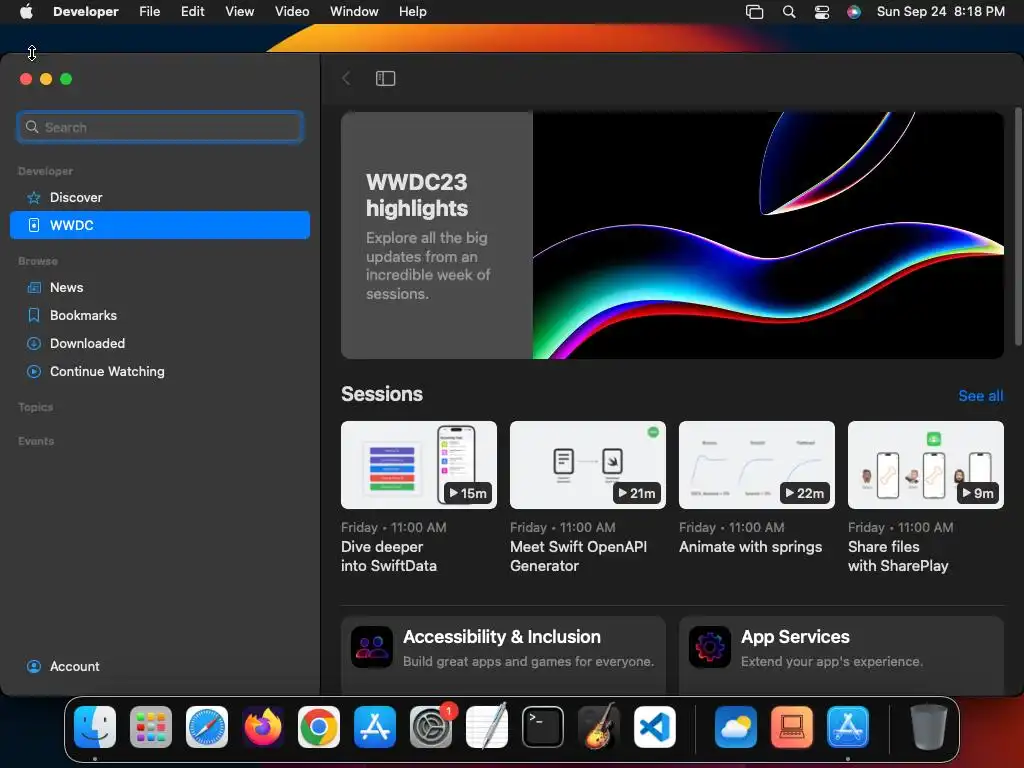
Task: Select the WWDC sidebar item
Action: coord(160,225)
